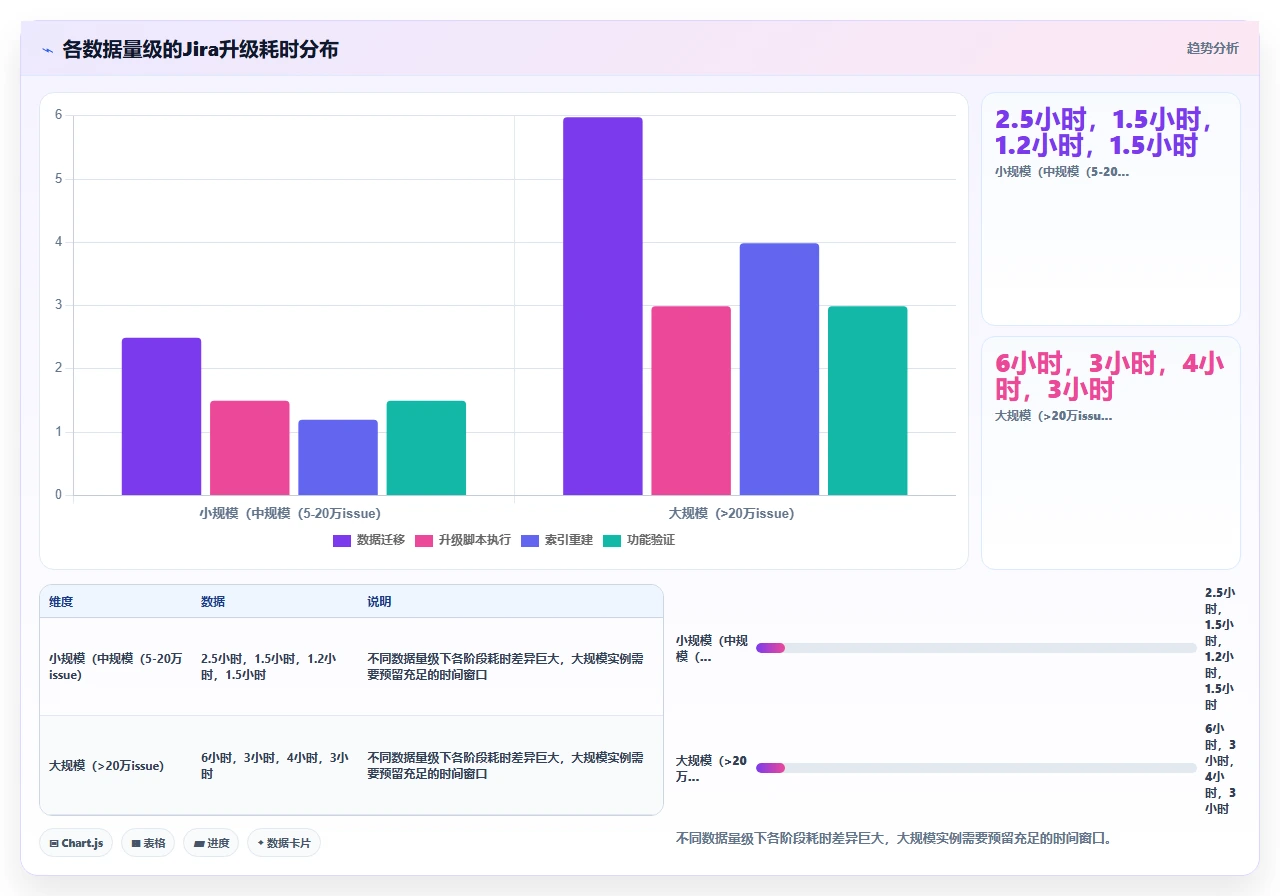1280x896 pixels.
Task: Open the 趋势分析 link in header
Action: pos(1212,48)
